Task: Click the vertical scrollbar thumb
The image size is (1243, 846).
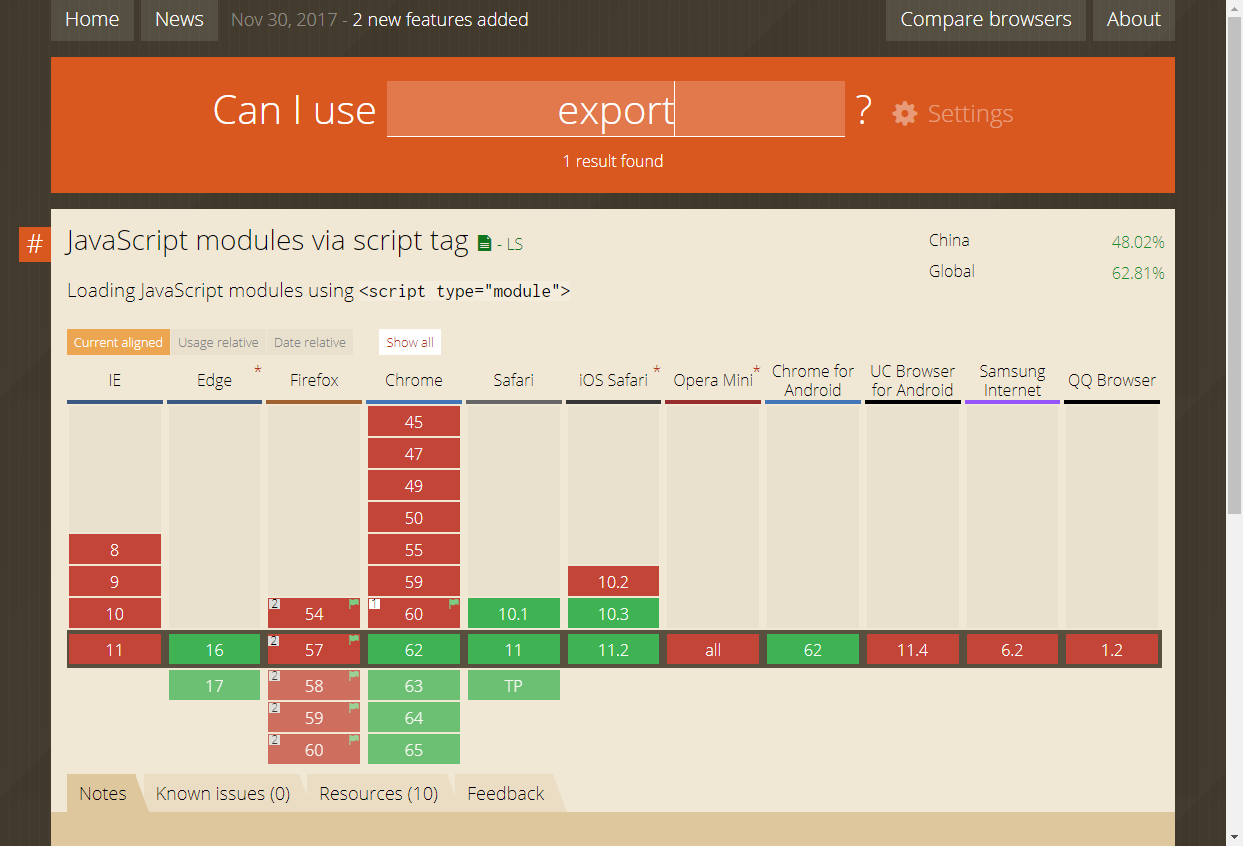Action: coord(1234,265)
